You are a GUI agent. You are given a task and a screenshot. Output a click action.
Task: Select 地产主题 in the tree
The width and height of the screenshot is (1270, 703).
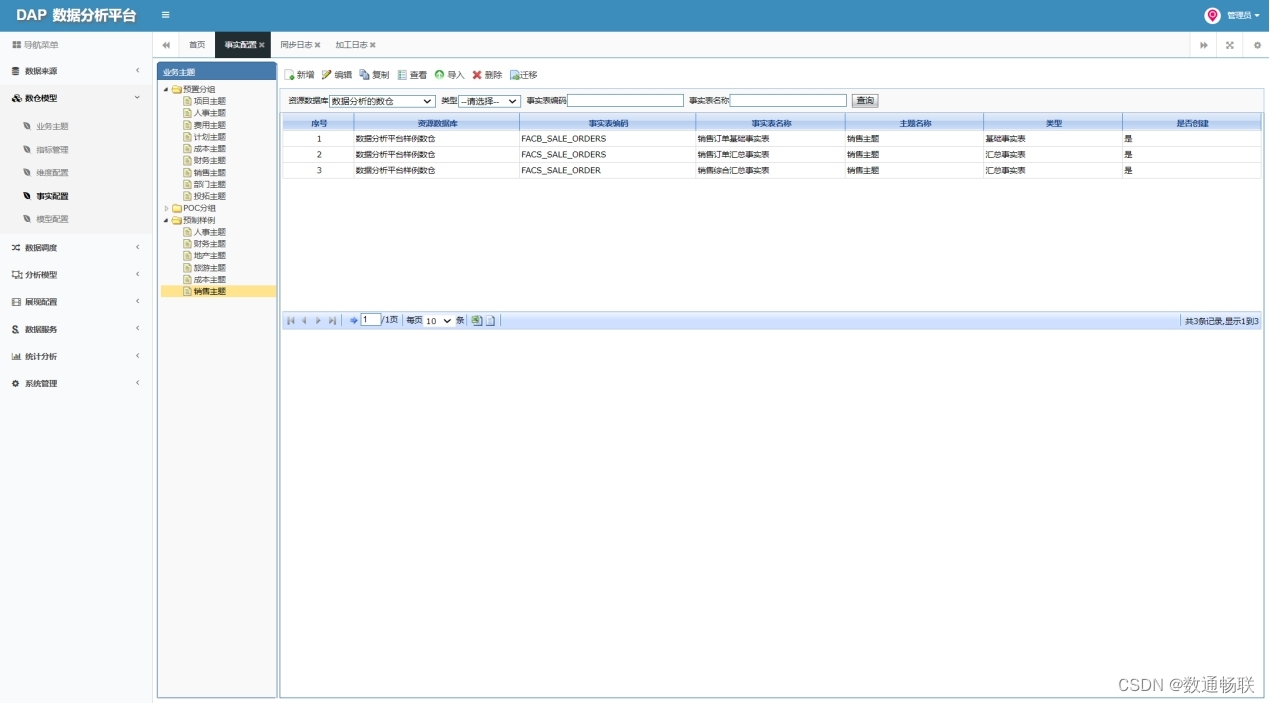coord(209,256)
